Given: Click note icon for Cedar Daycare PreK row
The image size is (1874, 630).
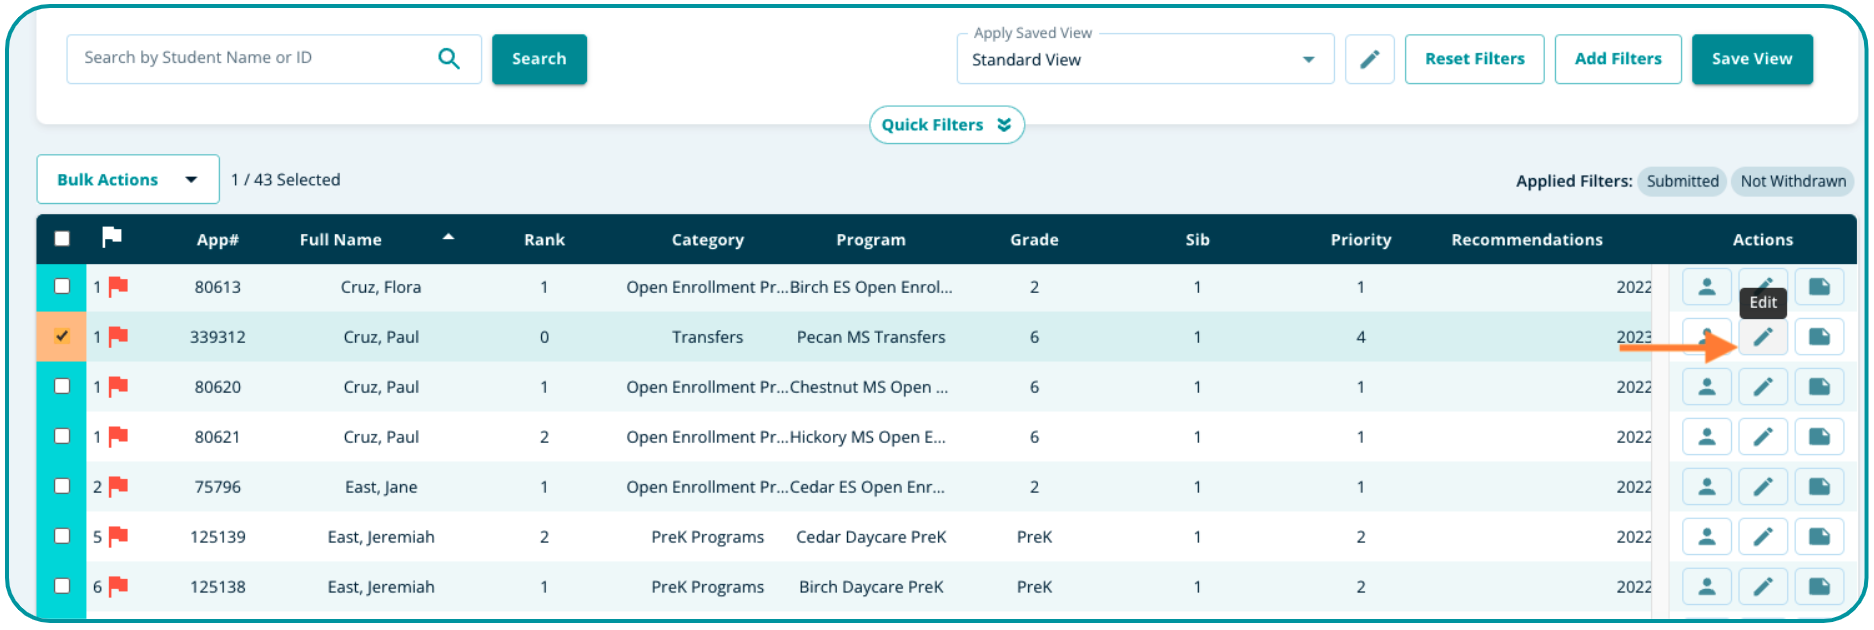Looking at the screenshot, I should click(x=1818, y=537).
